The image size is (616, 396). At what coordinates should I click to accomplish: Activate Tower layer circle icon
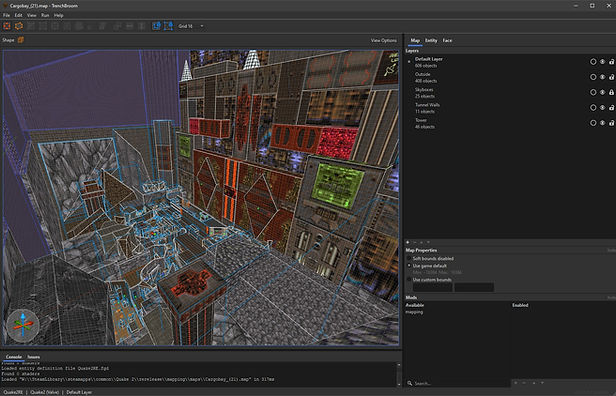[x=593, y=123]
